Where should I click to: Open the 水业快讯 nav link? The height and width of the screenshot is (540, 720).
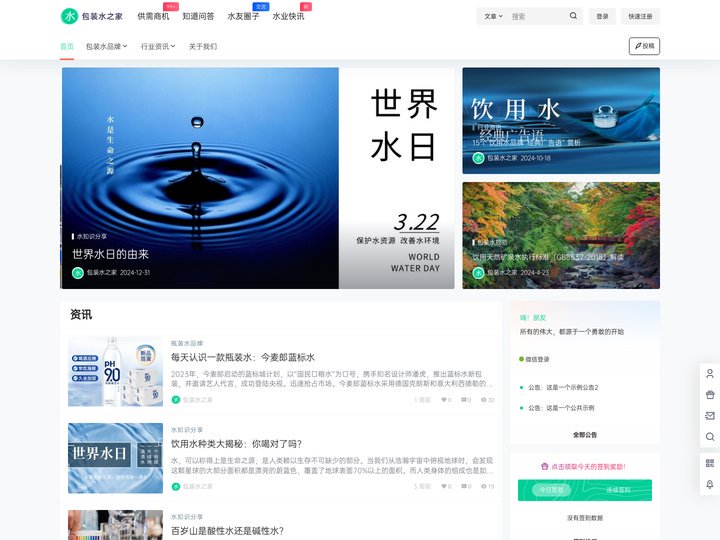coord(288,17)
